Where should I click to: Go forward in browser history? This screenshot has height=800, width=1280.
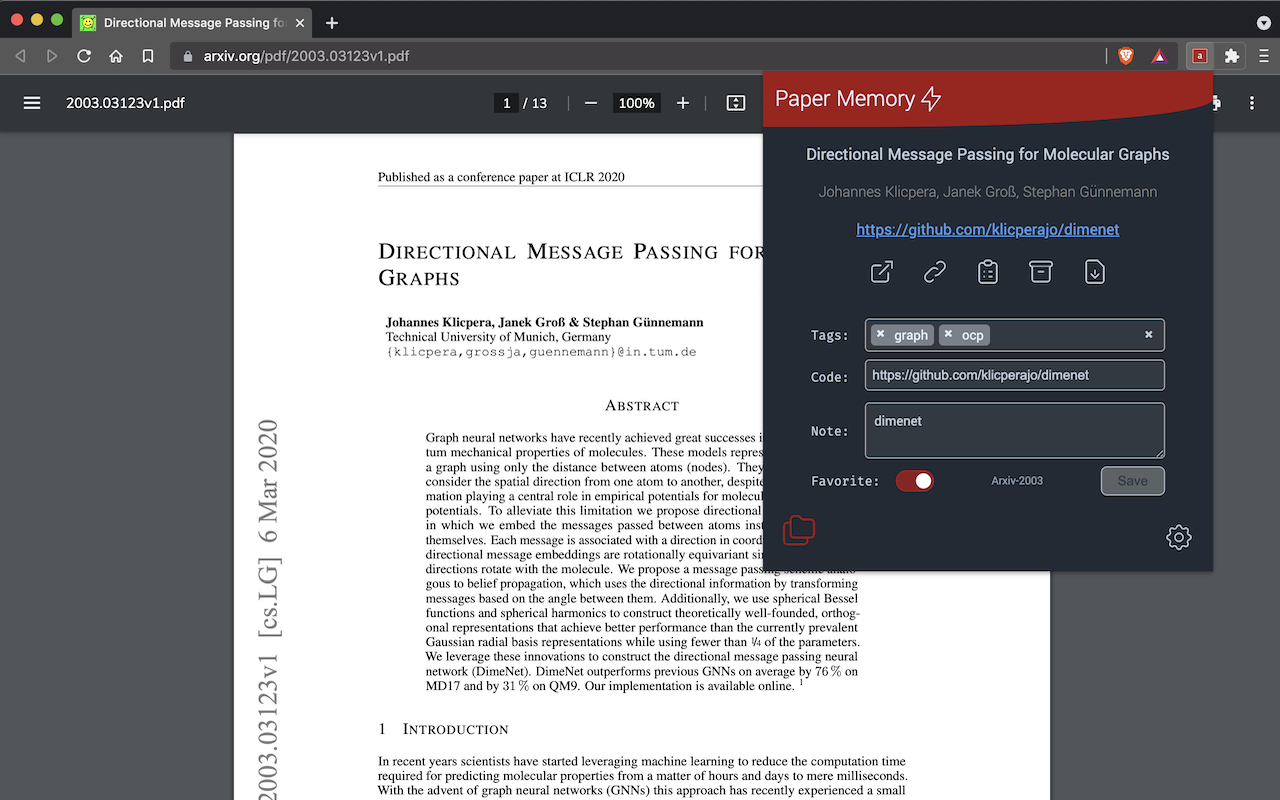(52, 56)
